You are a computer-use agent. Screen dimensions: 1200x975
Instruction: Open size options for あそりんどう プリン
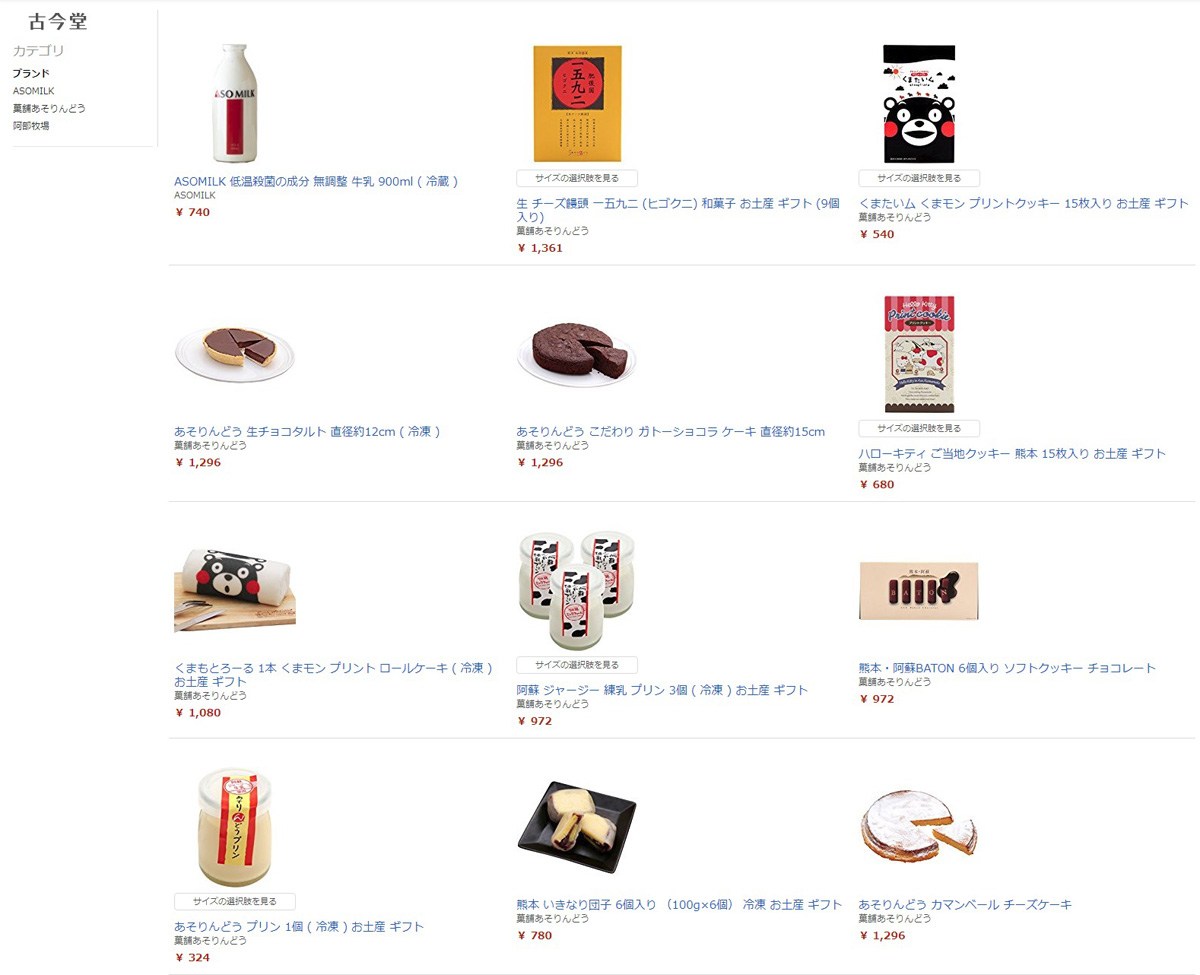[235, 902]
